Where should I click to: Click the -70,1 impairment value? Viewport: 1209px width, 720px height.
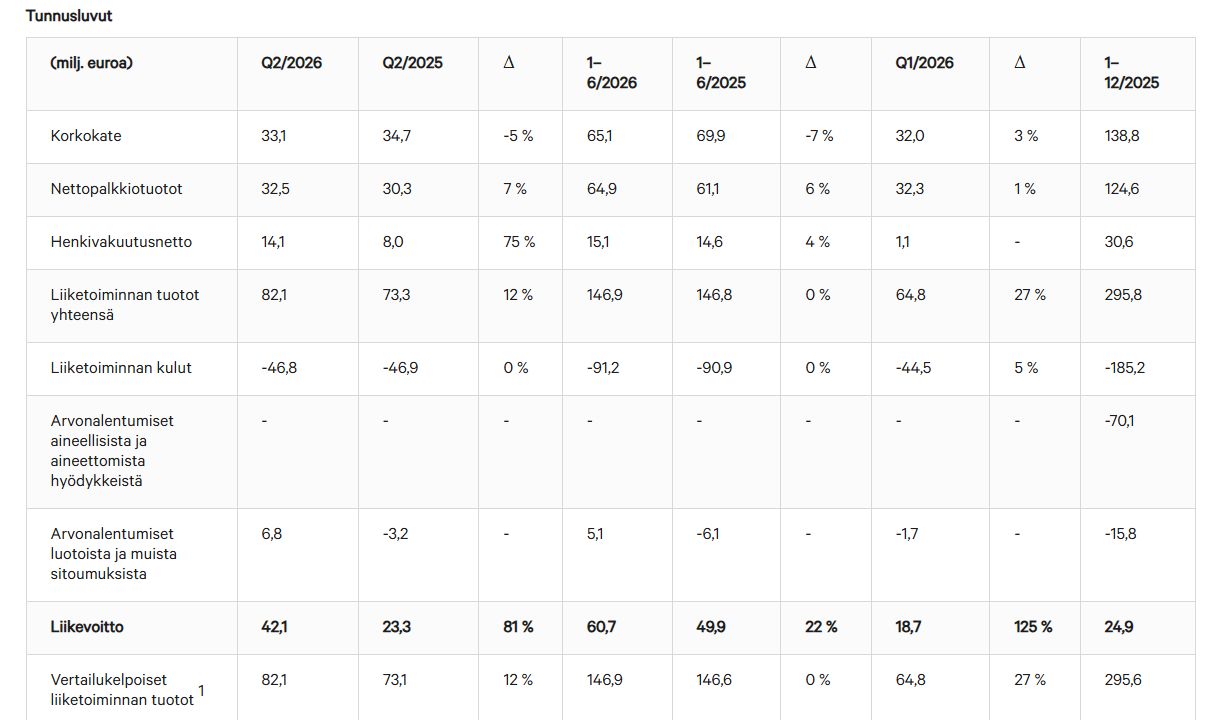click(x=1119, y=421)
